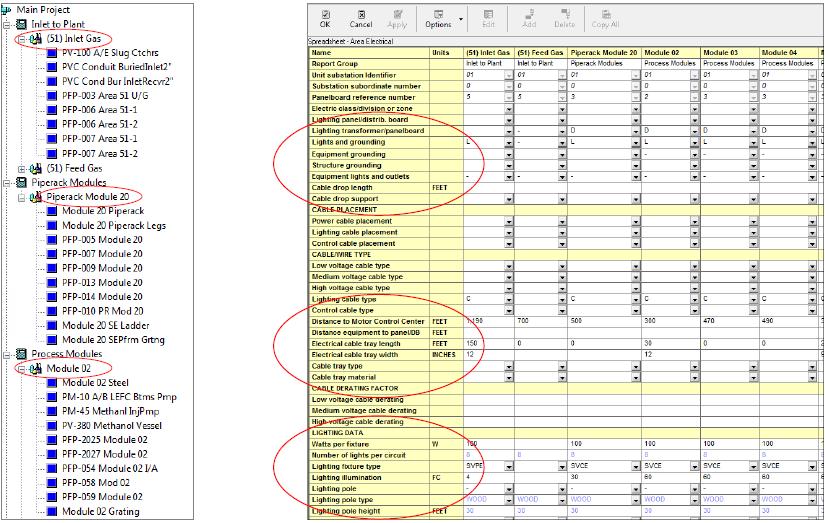Edit Lighting illumination value for Module 02
This screenshot has height=523, width=825.
click(x=671, y=477)
